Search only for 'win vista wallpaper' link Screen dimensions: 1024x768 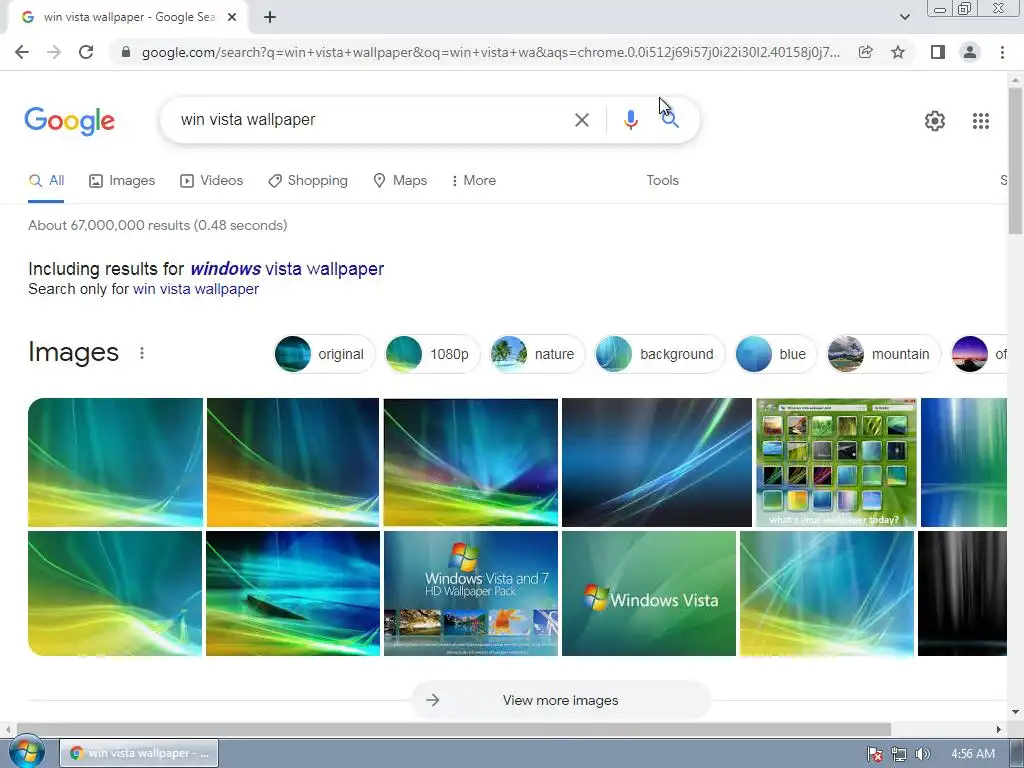[196, 289]
